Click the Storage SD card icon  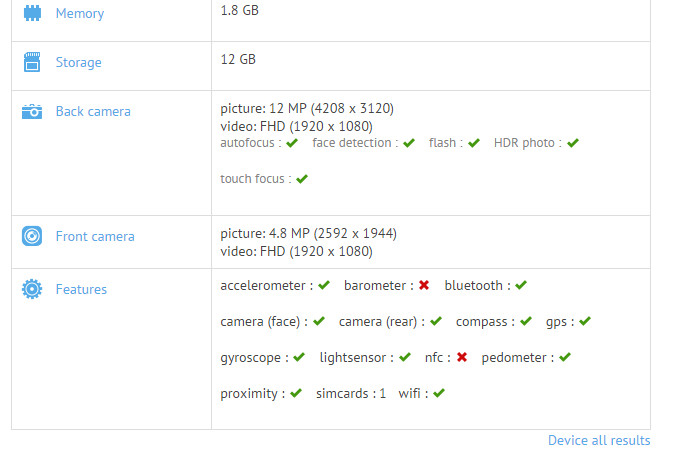(x=32, y=62)
